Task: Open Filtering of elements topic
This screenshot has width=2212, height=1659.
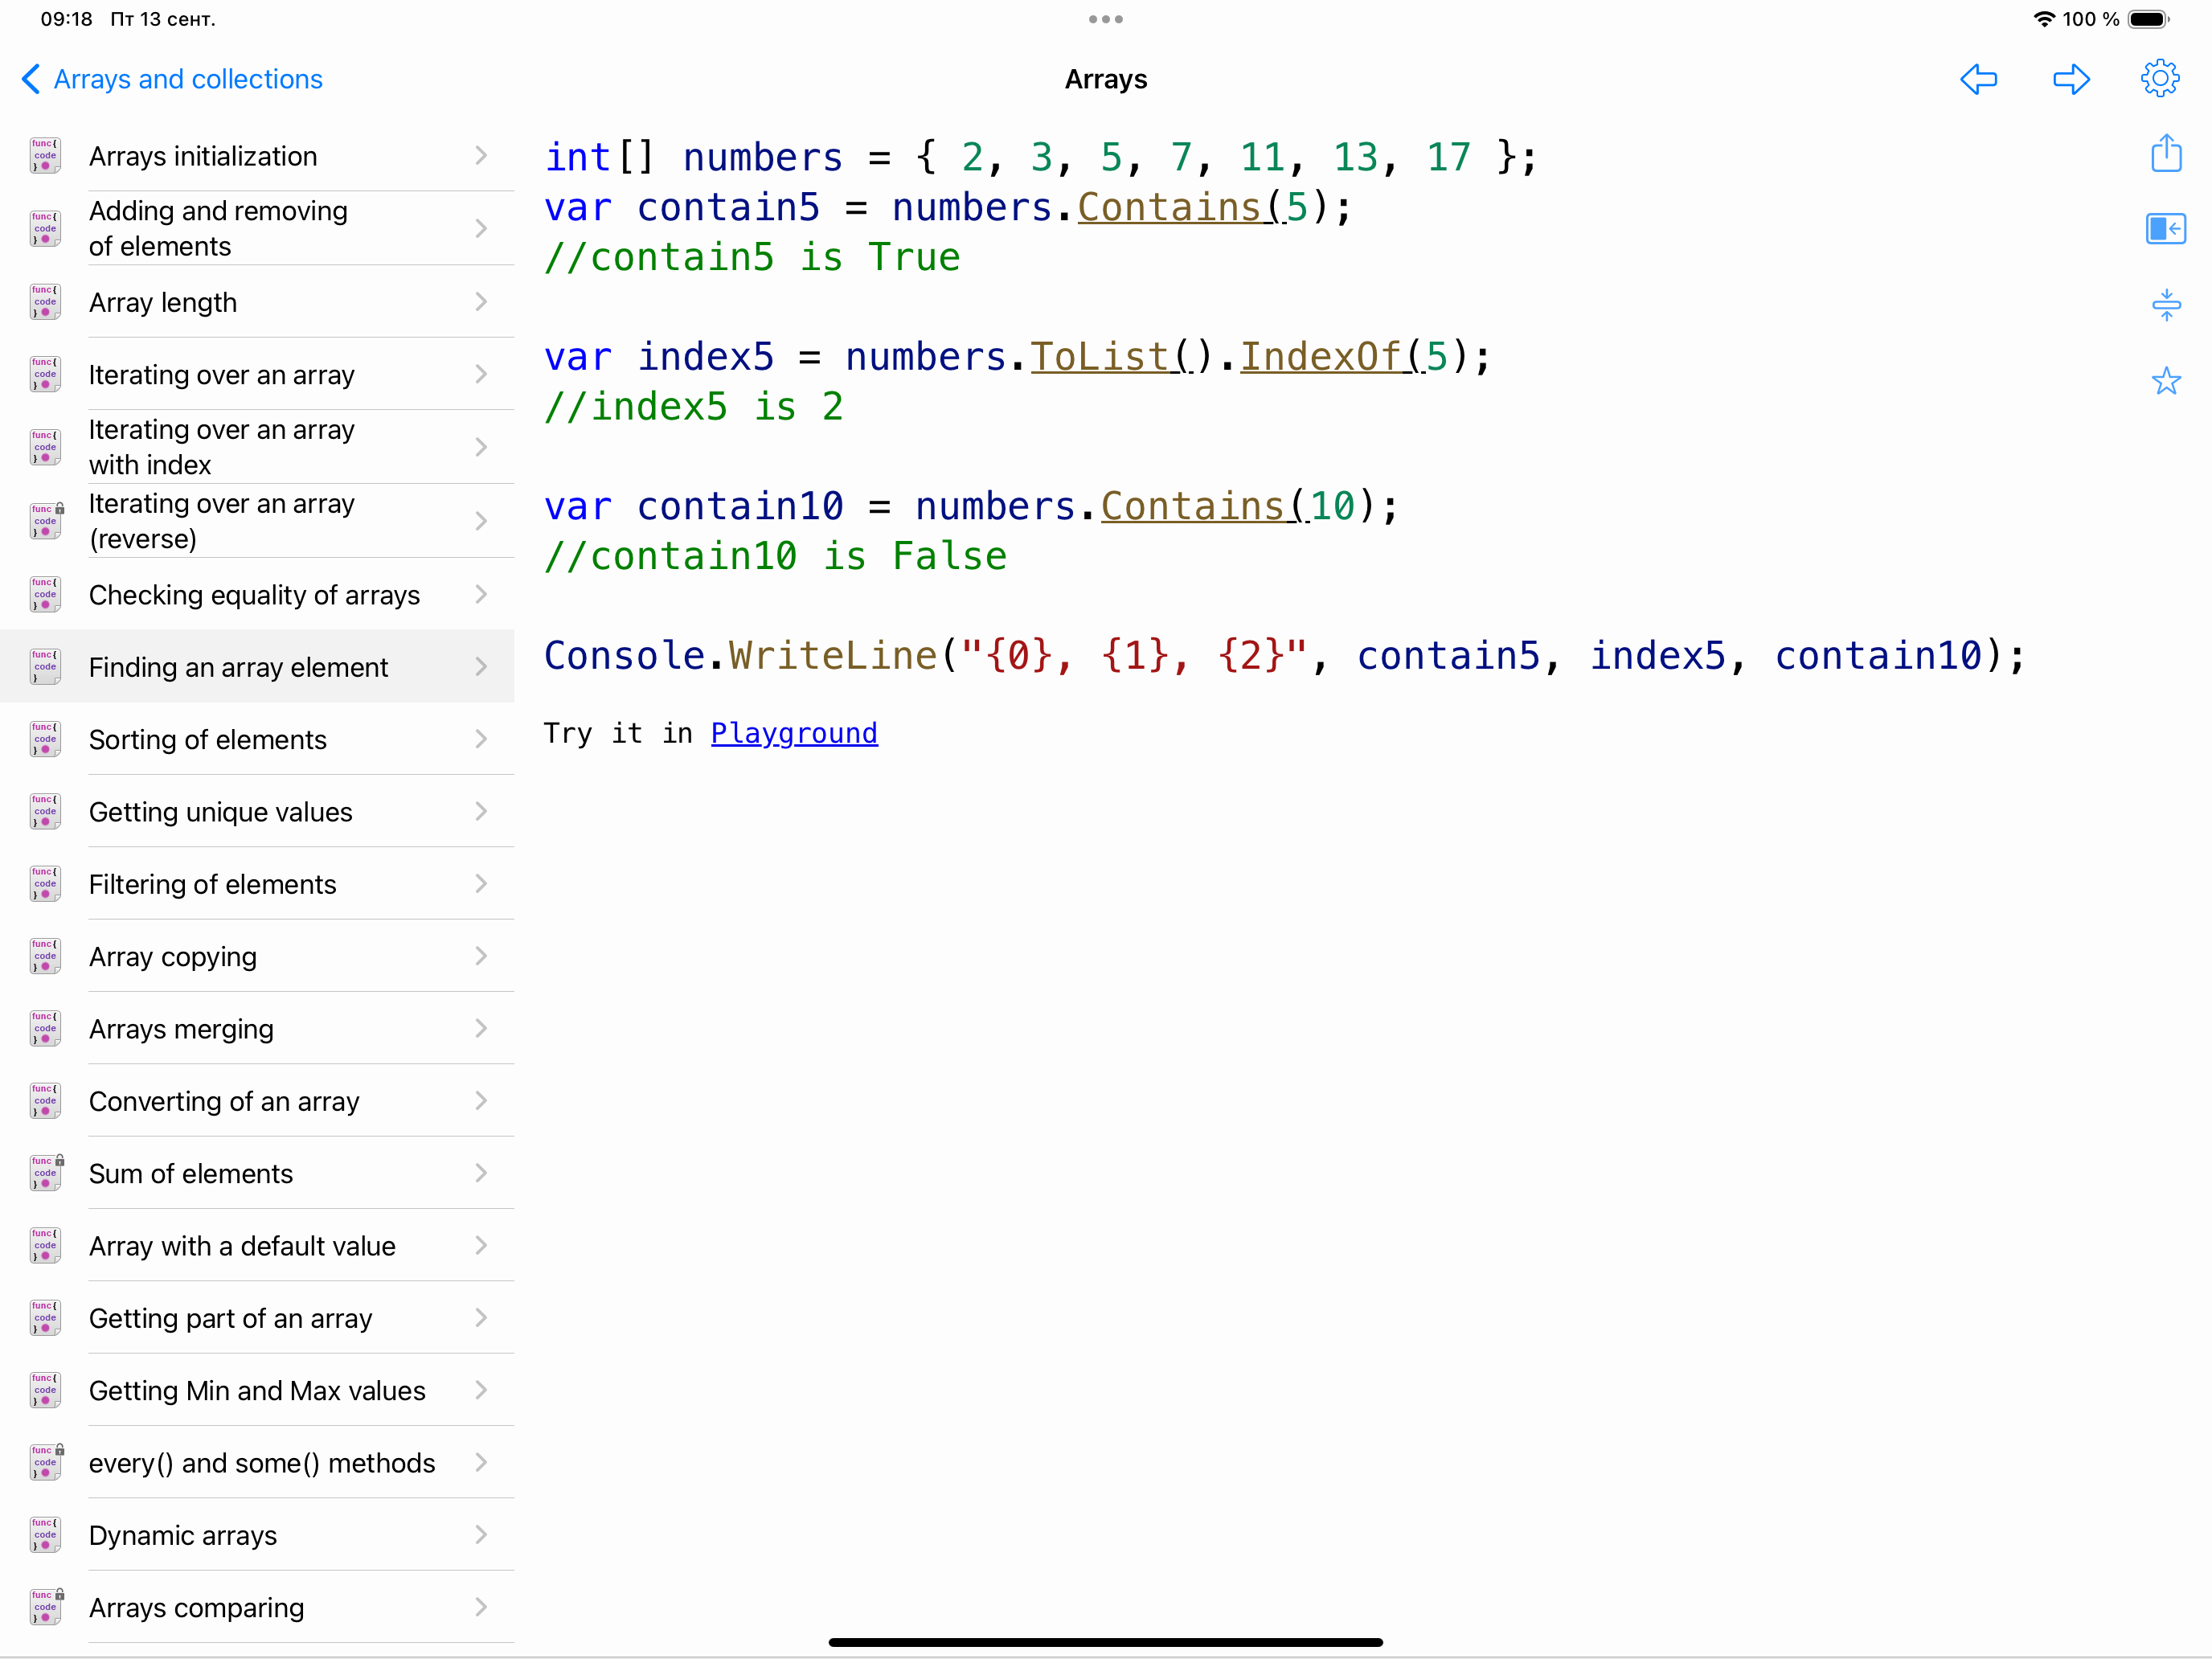Action: [257, 884]
